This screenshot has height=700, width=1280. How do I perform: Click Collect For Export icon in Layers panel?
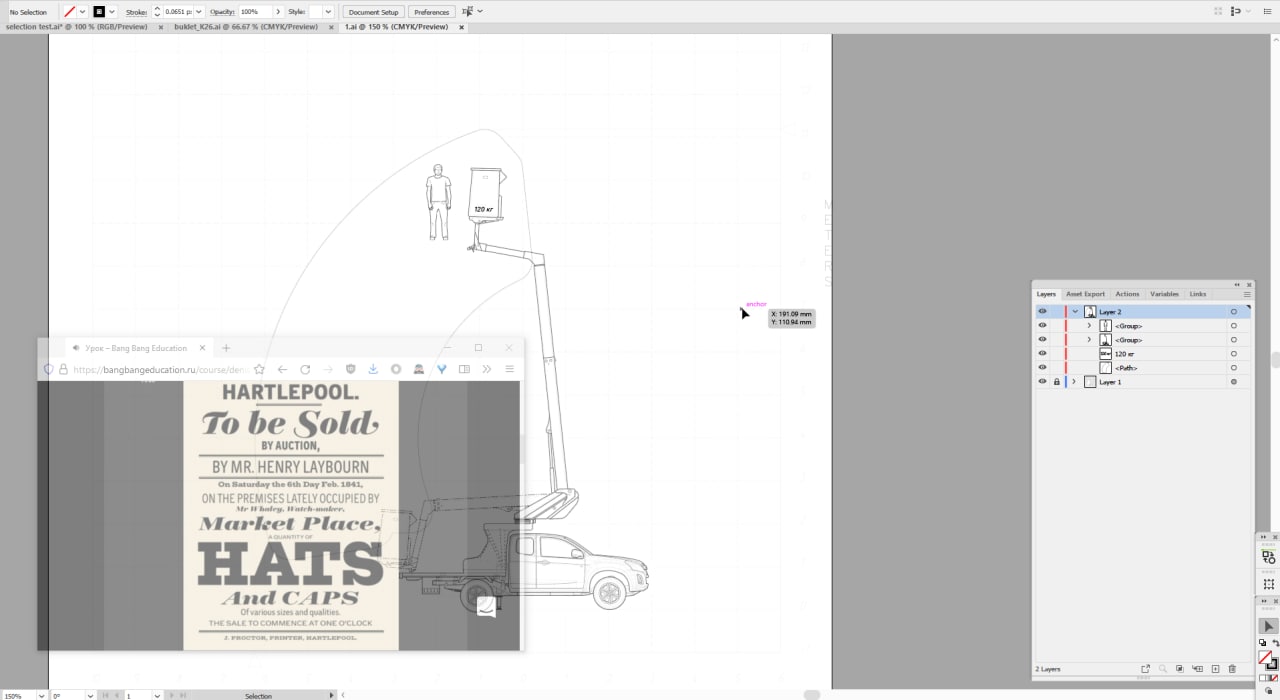point(1146,668)
